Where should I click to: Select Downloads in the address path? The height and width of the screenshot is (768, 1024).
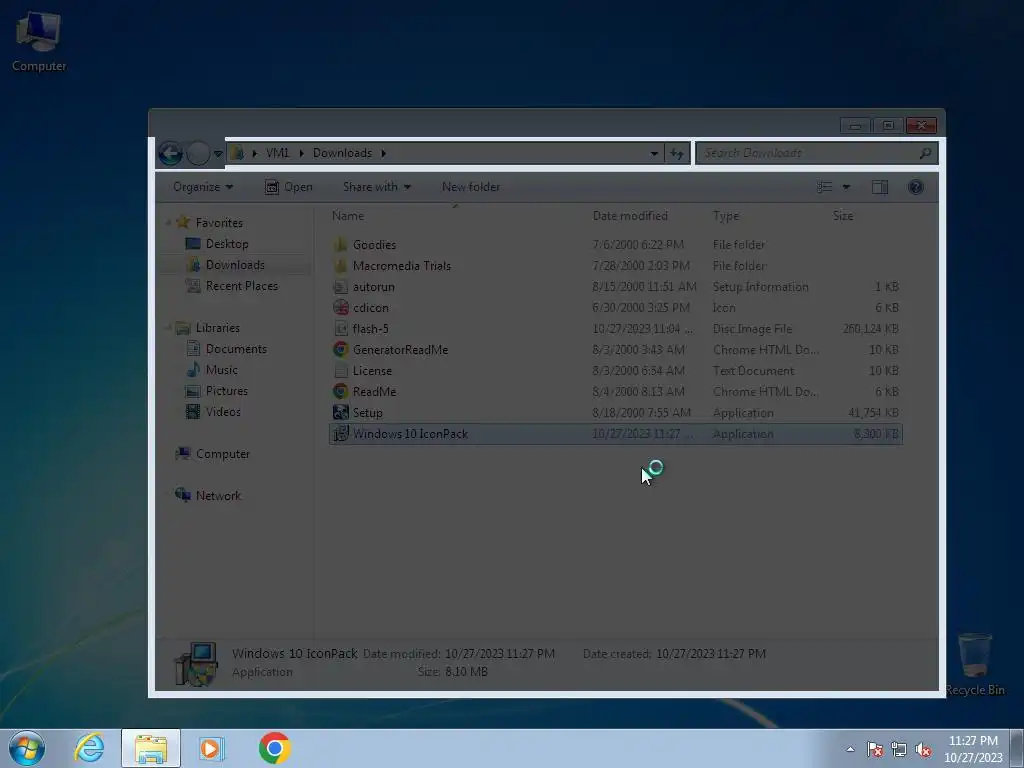[x=342, y=153]
